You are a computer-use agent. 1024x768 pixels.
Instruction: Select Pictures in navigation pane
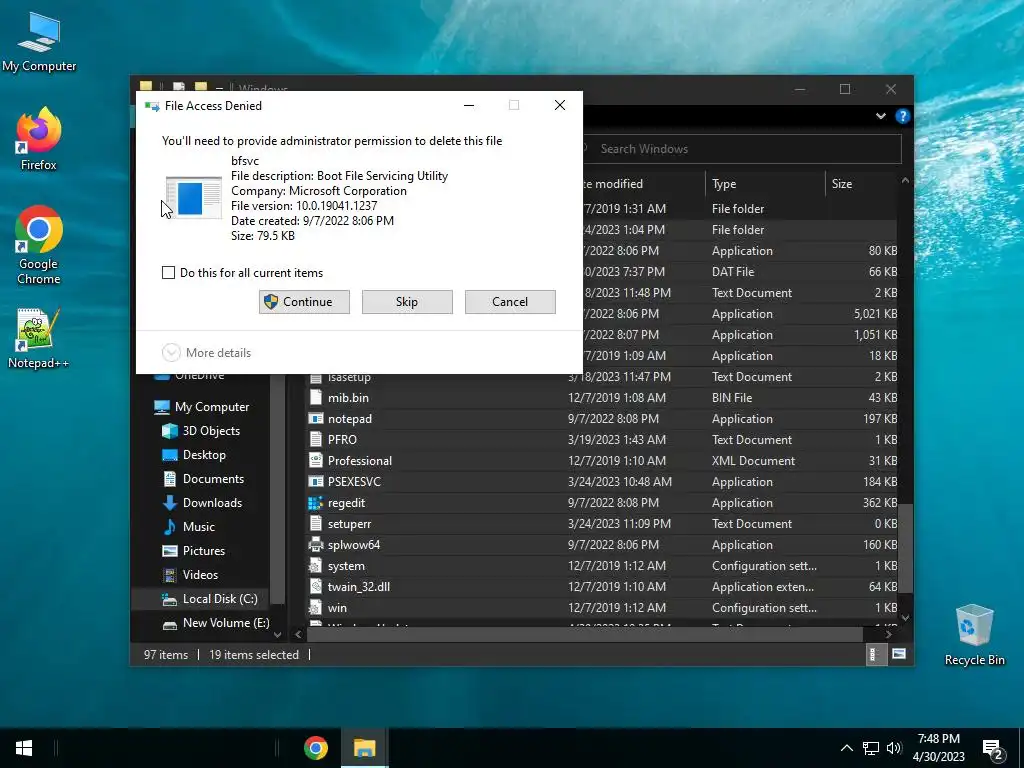tap(193, 551)
